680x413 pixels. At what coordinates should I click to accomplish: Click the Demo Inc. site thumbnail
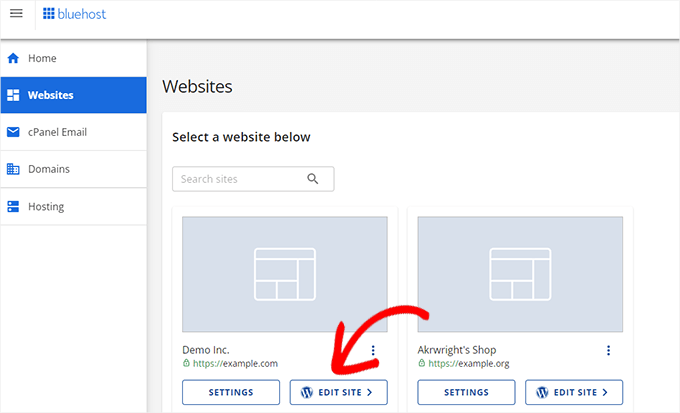[284, 275]
